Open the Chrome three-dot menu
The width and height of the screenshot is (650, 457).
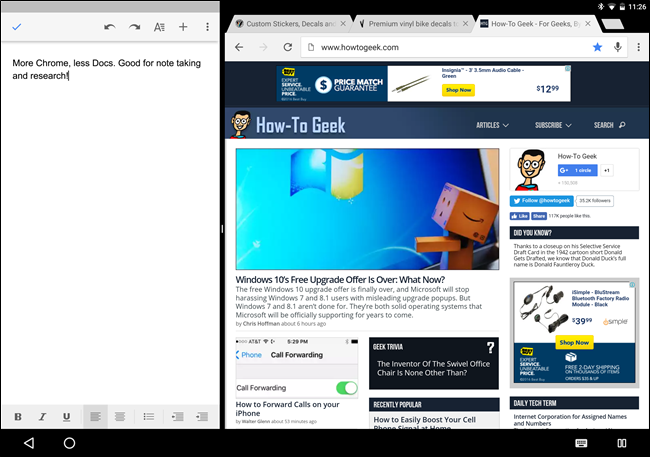(638, 47)
